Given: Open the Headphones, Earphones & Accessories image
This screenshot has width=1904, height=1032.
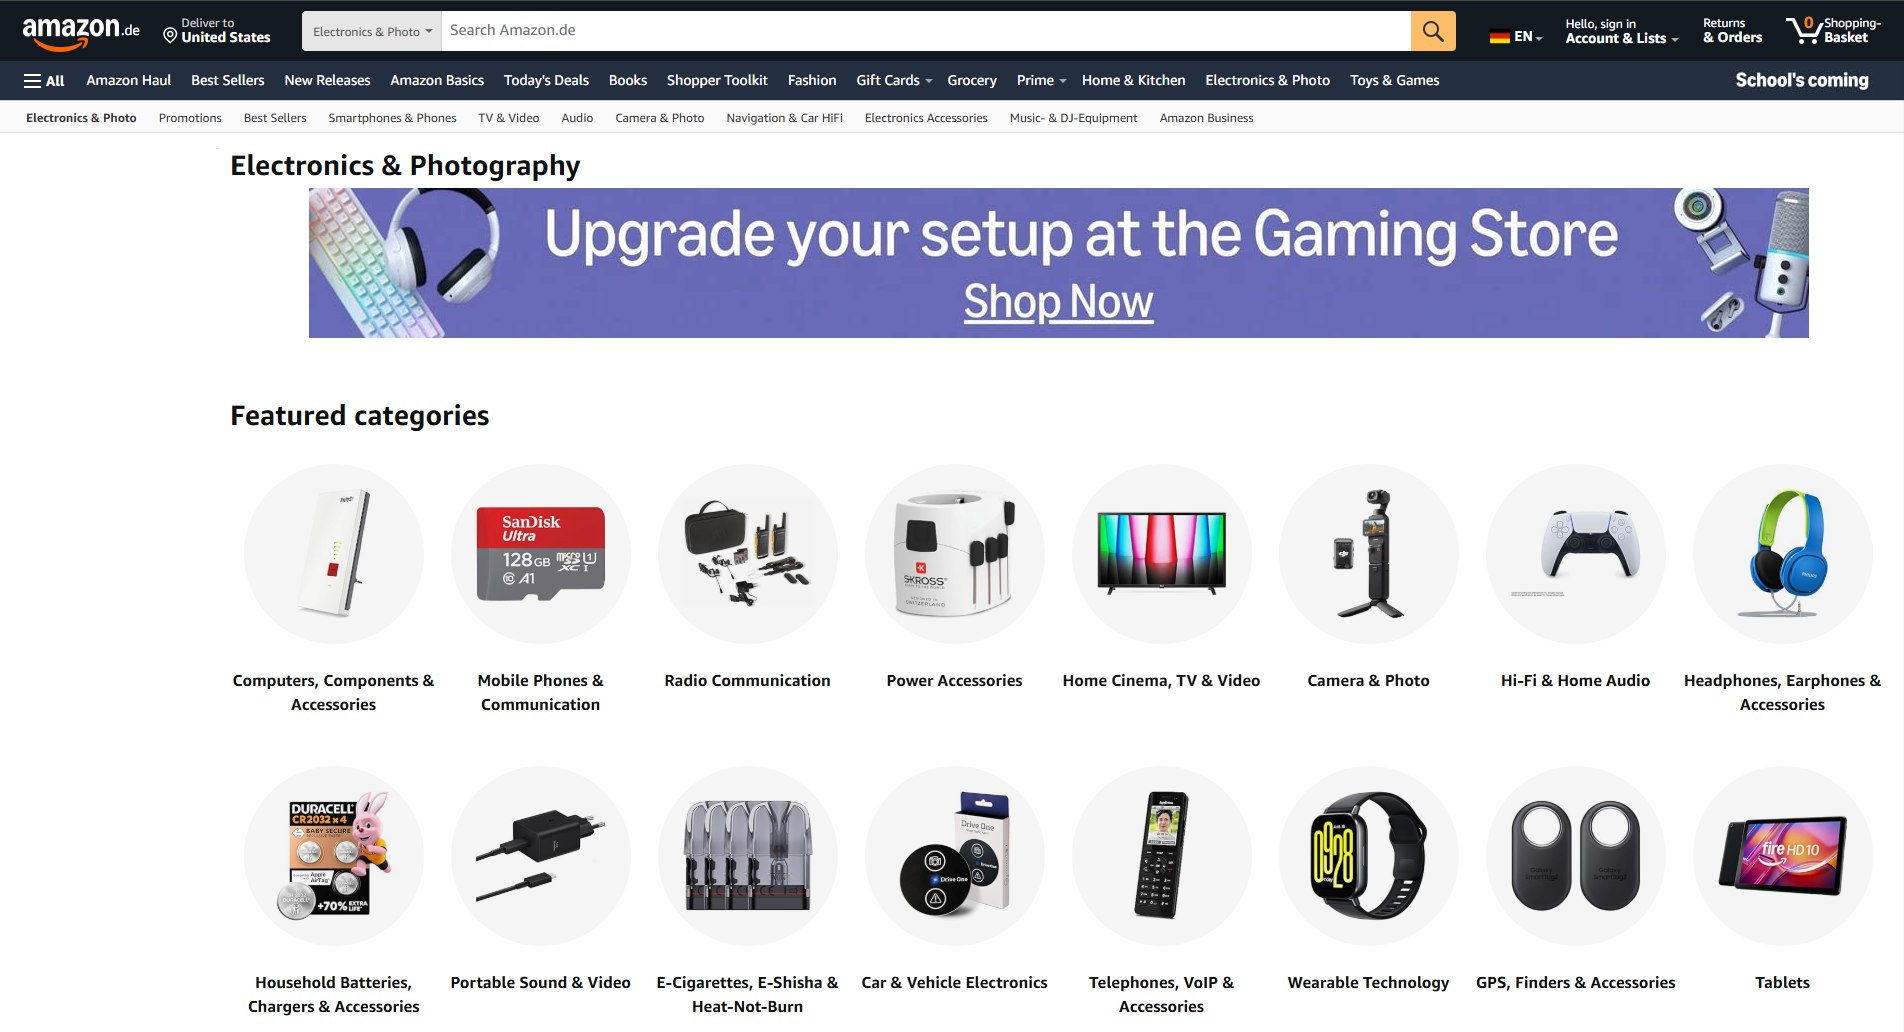Looking at the screenshot, I should tap(1782, 554).
